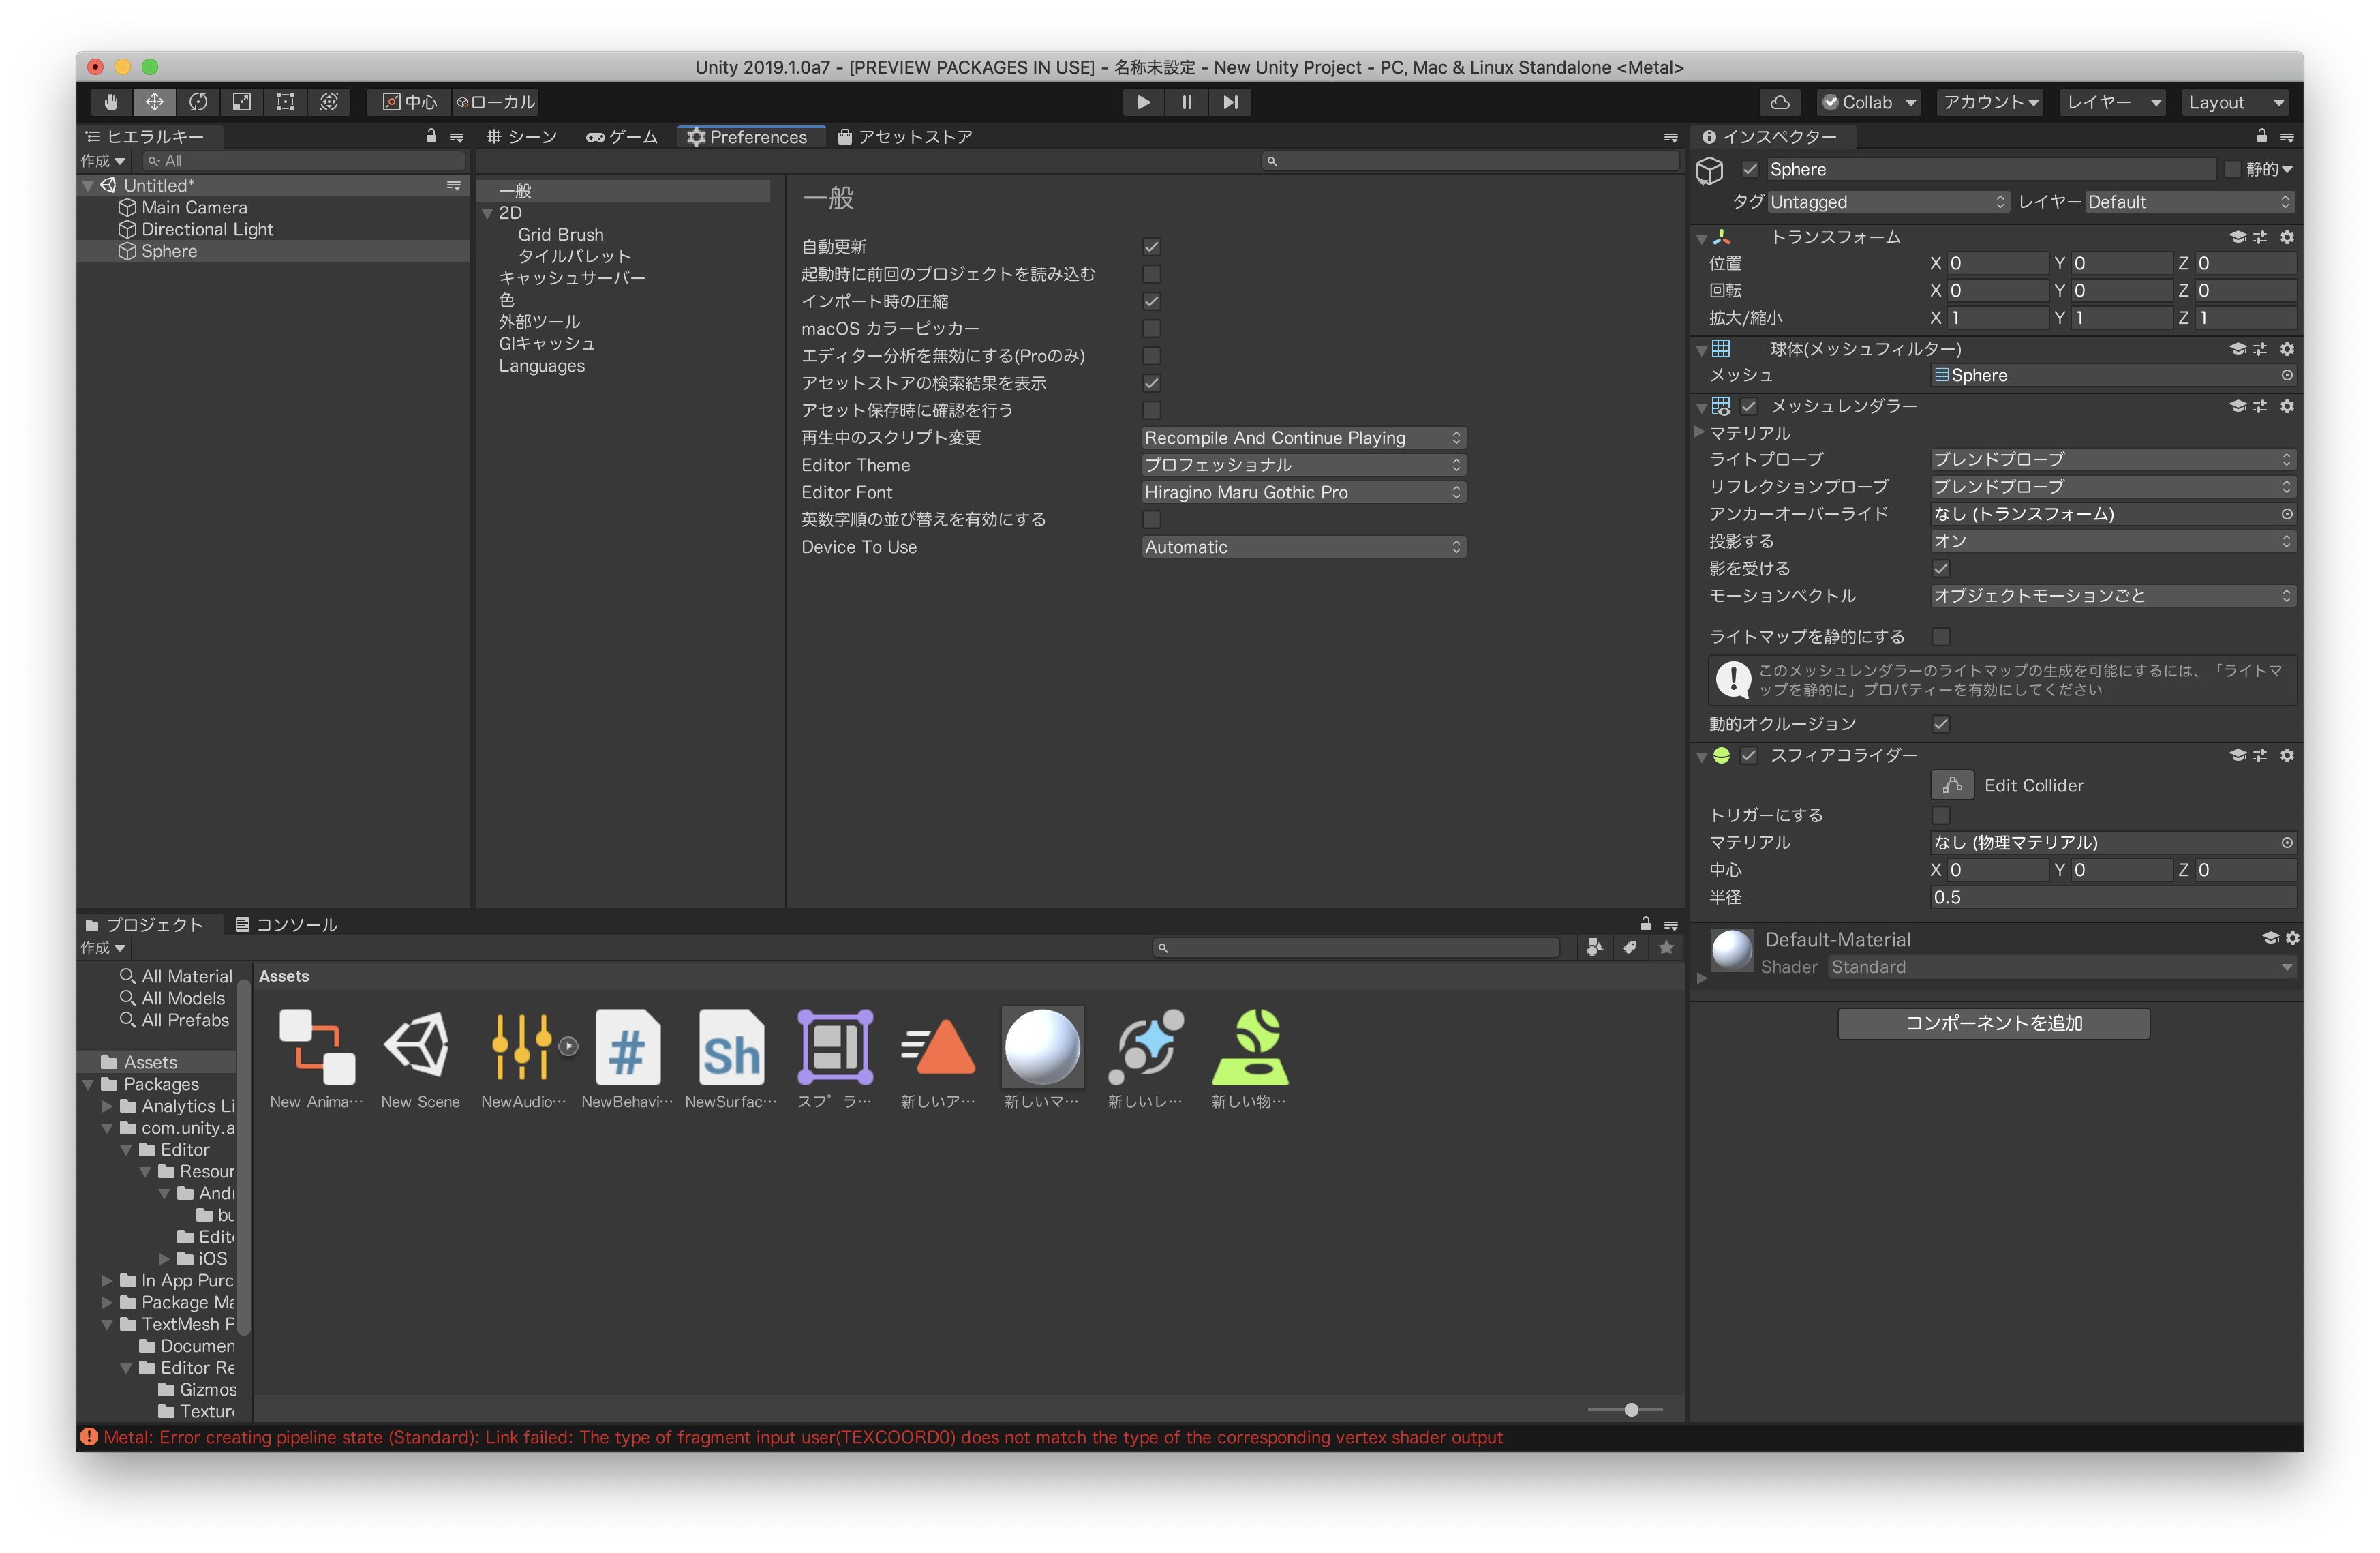
Task: Open Mesh Renderer preset icon
Action: tap(2260, 406)
